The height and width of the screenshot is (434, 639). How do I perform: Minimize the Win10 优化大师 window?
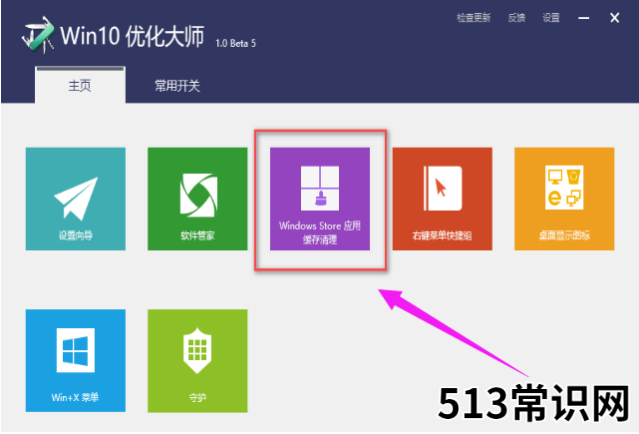tap(584, 18)
